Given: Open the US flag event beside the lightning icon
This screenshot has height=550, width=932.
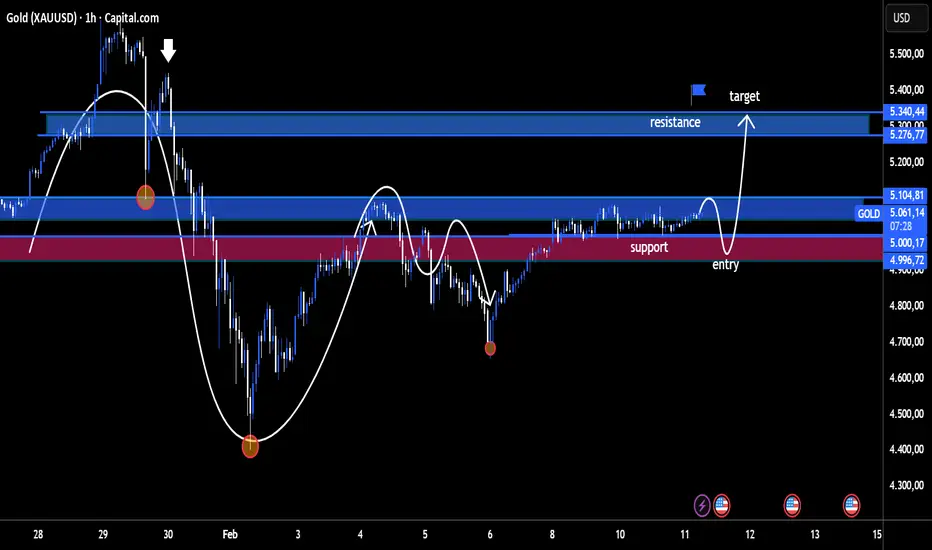Looking at the screenshot, I should (x=722, y=505).
